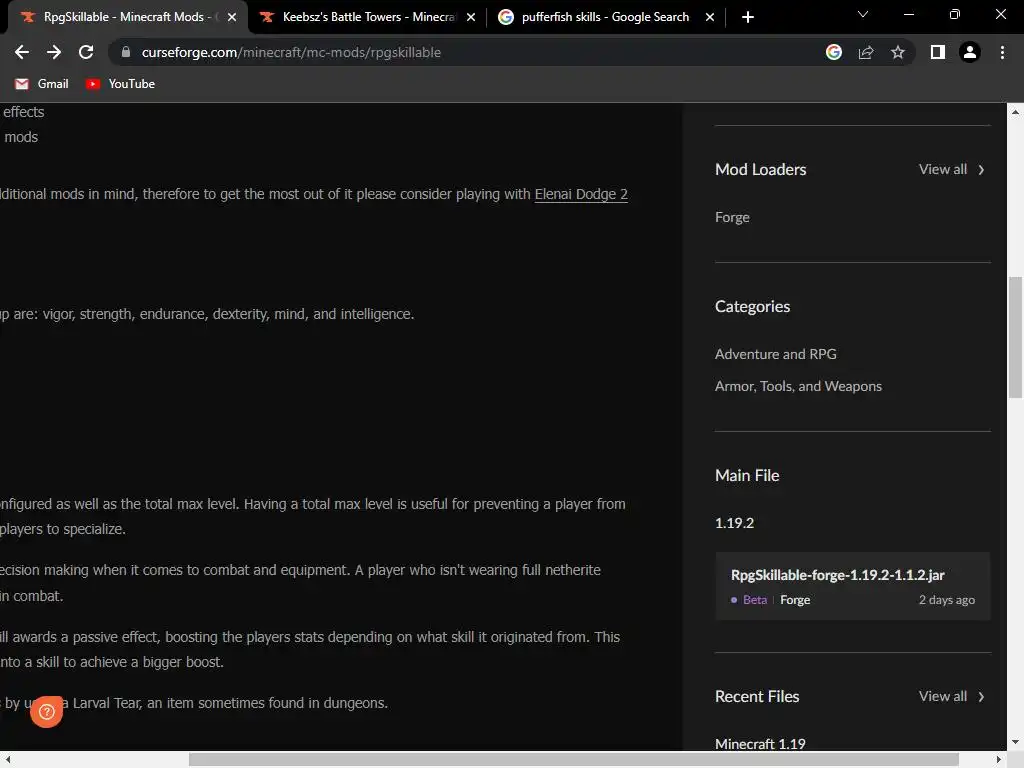Close the pufferfish skills Google Search tab
This screenshot has width=1024, height=768.
710,18
